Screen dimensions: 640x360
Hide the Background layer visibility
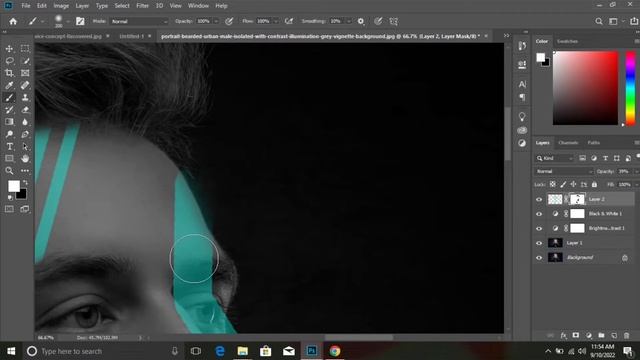(x=539, y=258)
